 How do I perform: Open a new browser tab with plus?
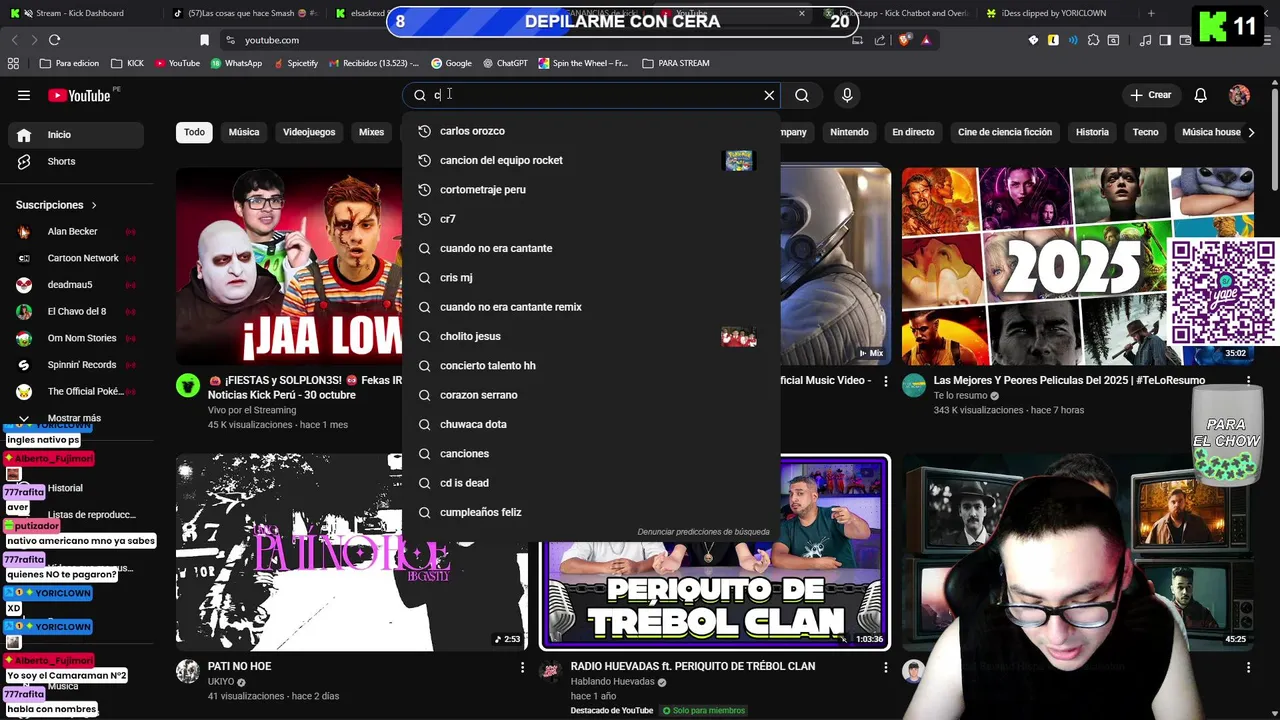[1151, 13]
